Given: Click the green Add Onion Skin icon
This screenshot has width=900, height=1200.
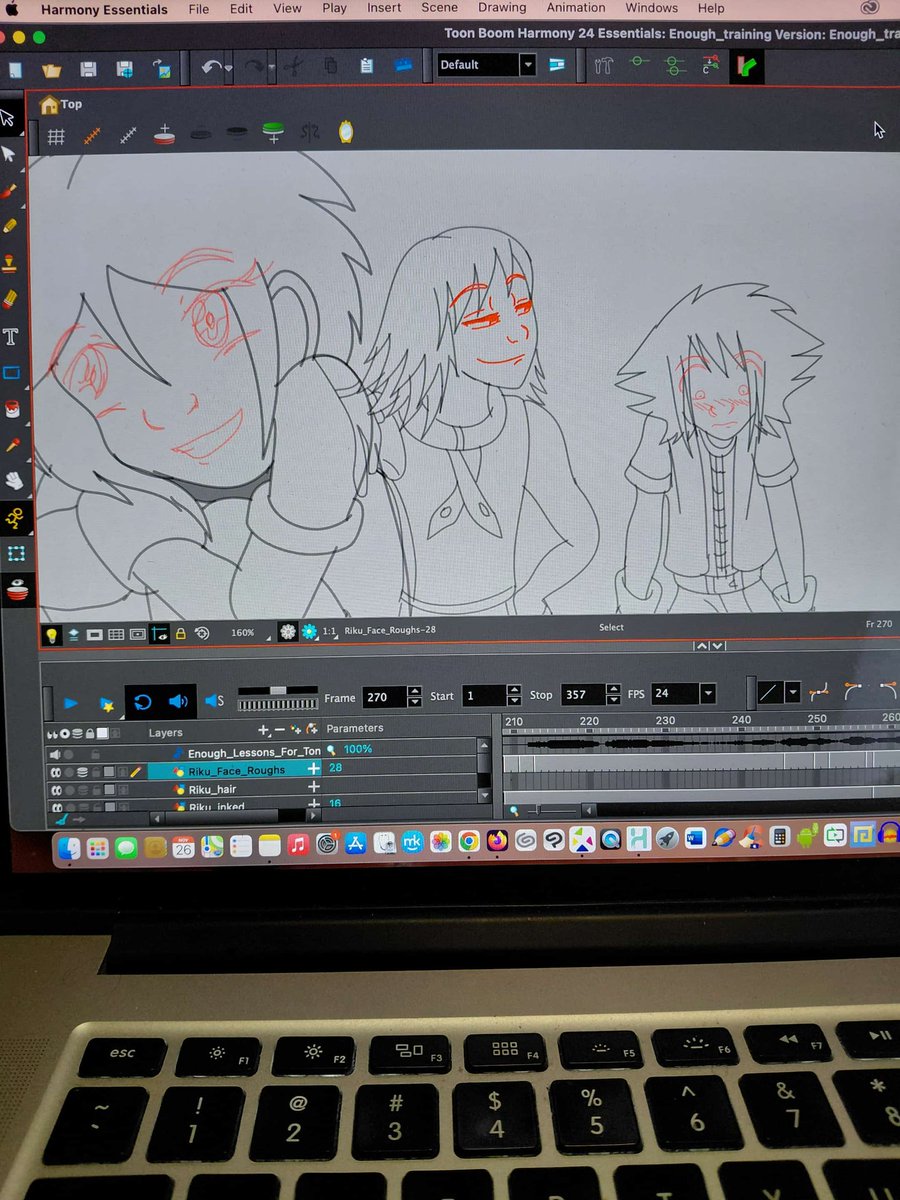Looking at the screenshot, I should (x=272, y=132).
